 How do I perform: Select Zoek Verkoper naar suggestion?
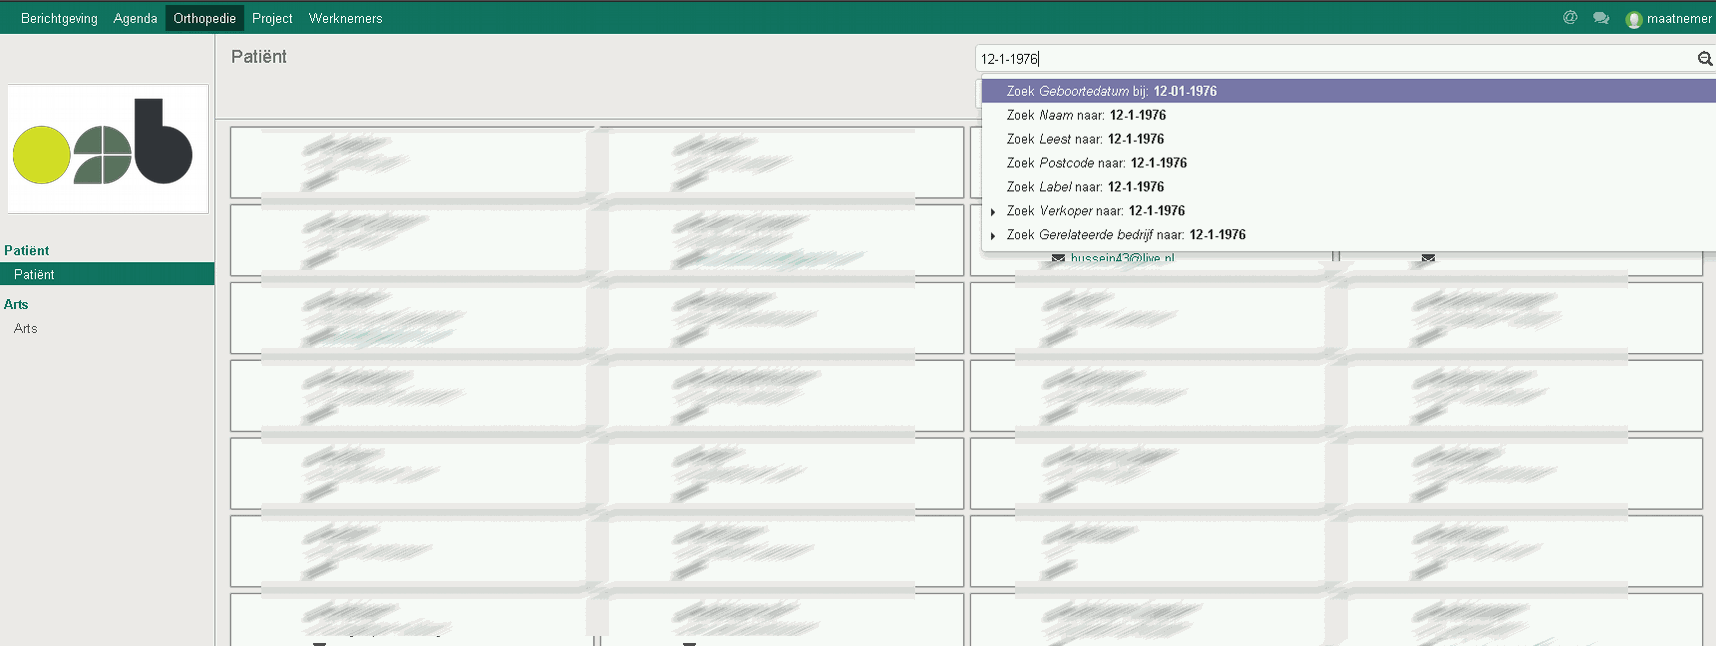(1348, 211)
